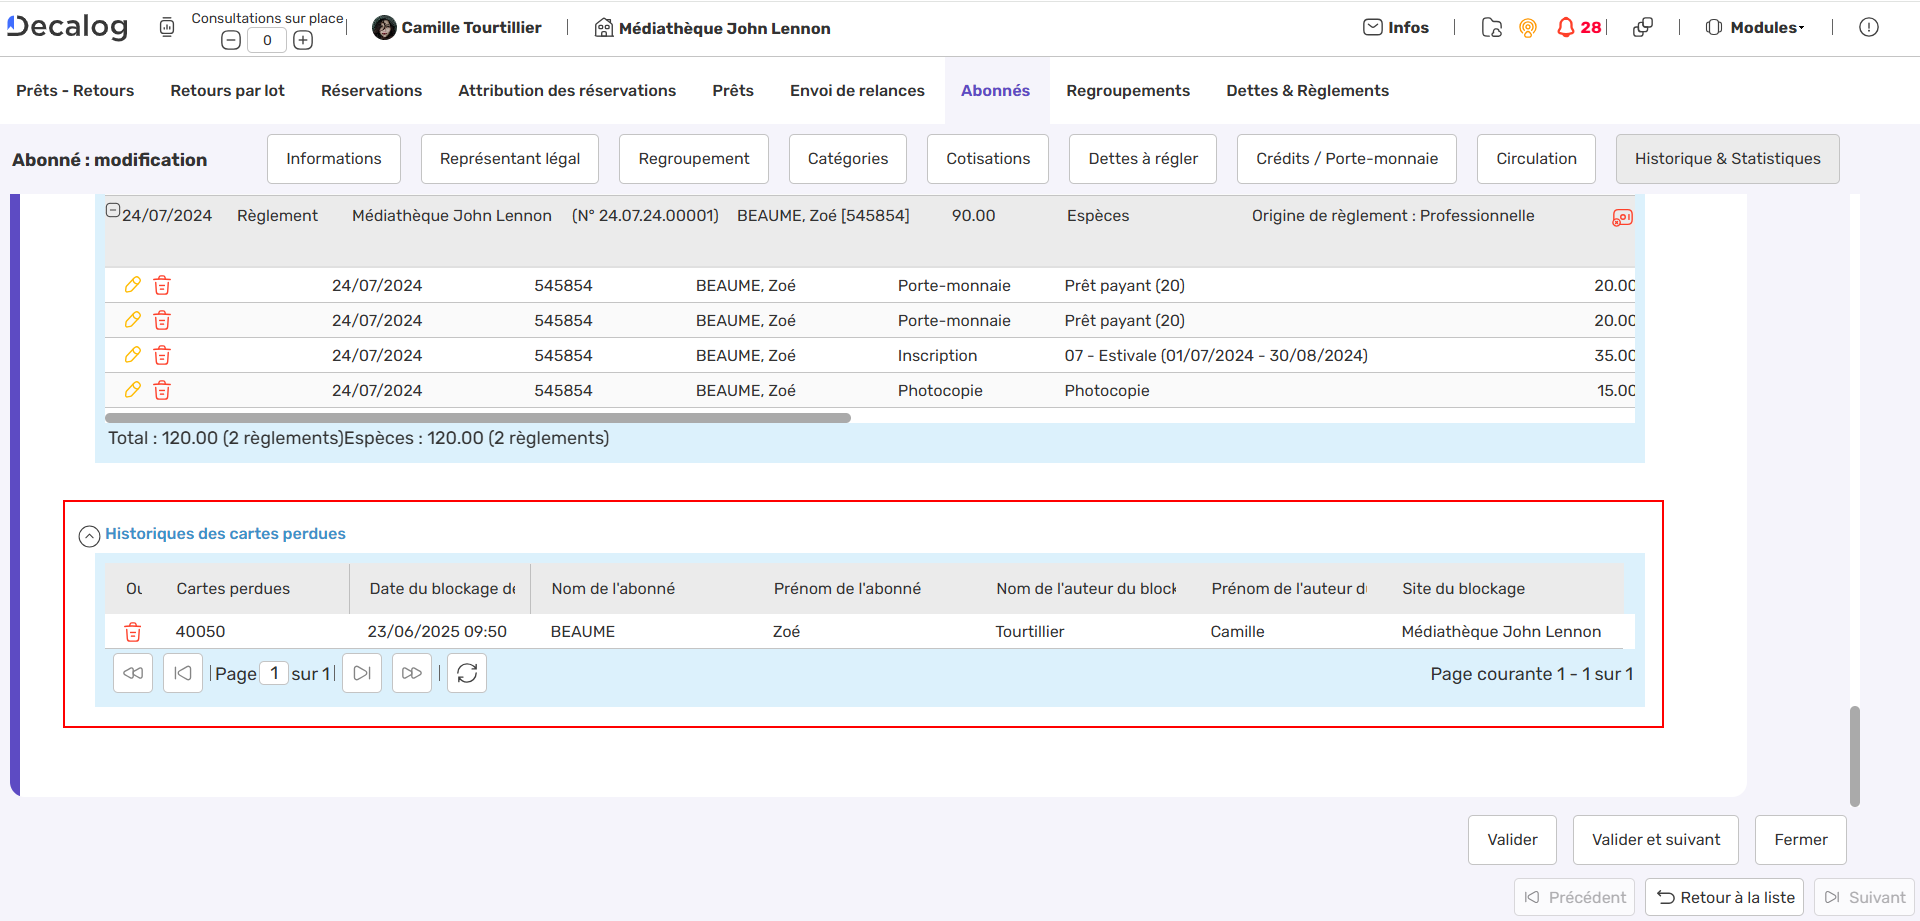Screen dimensions: 1920x921
Task: Collapse the Historiques des cartes perdues section
Action: tap(89, 536)
